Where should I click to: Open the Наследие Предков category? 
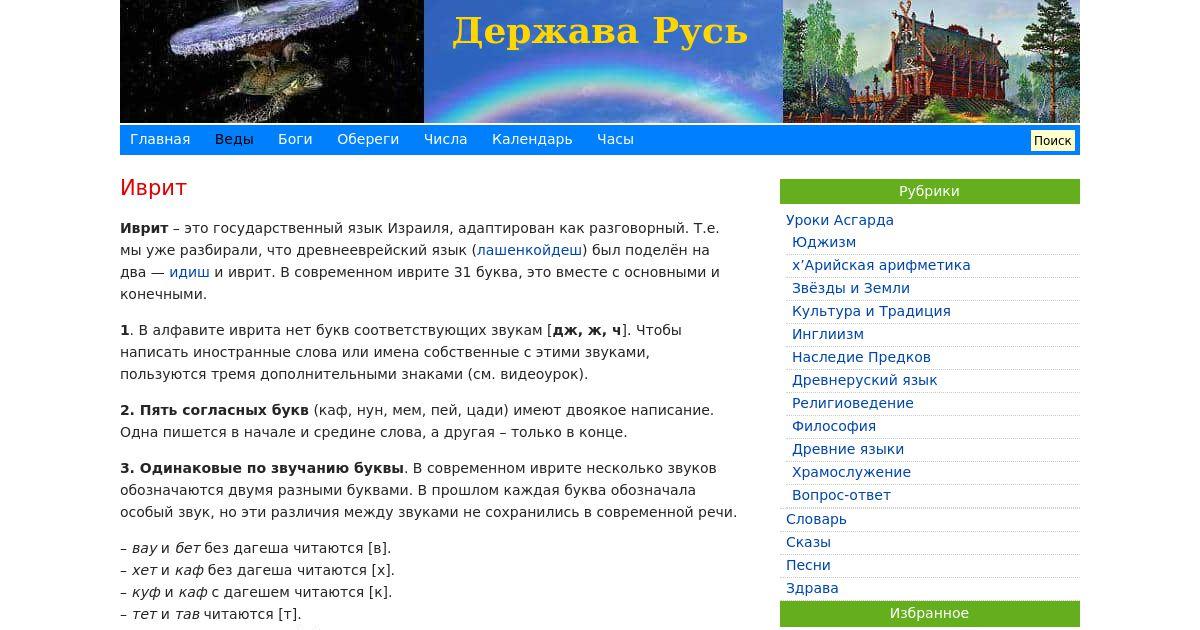861,357
